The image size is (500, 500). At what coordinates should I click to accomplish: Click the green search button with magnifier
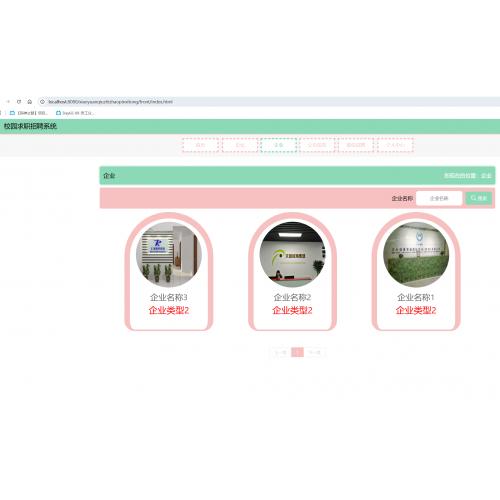(479, 198)
